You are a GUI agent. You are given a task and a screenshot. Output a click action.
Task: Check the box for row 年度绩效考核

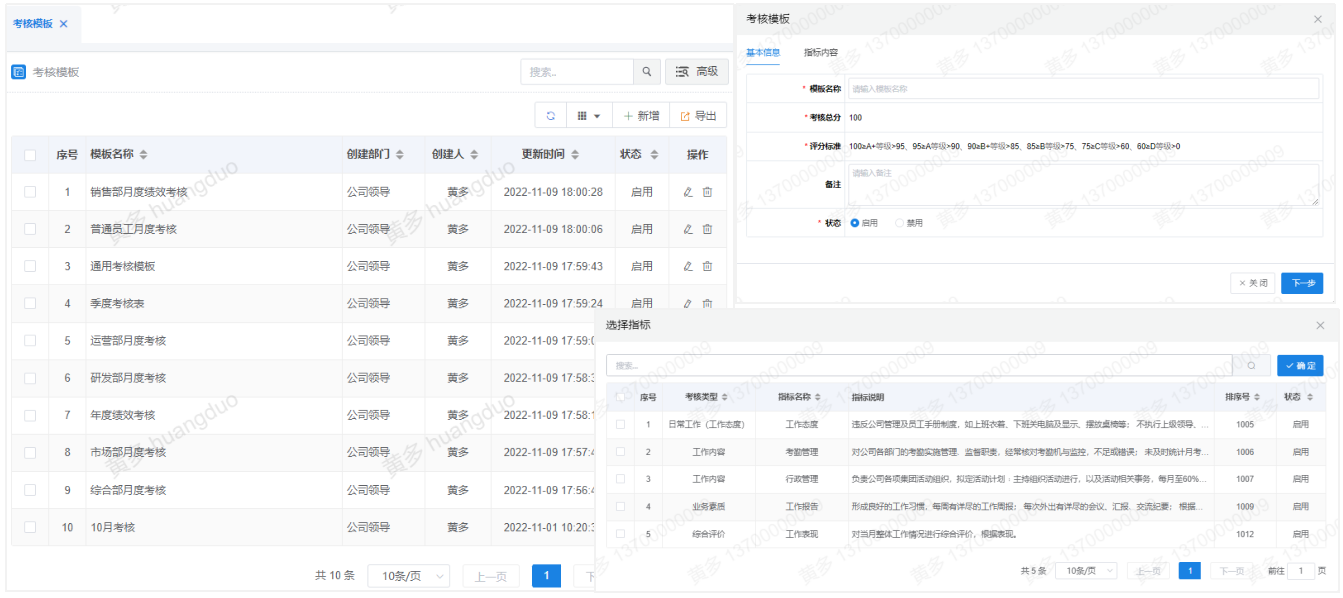click(30, 415)
